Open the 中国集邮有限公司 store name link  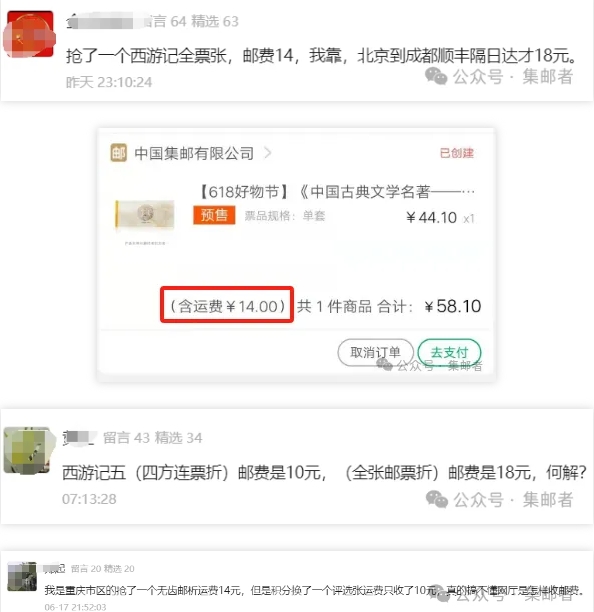pyautogui.click(x=194, y=153)
